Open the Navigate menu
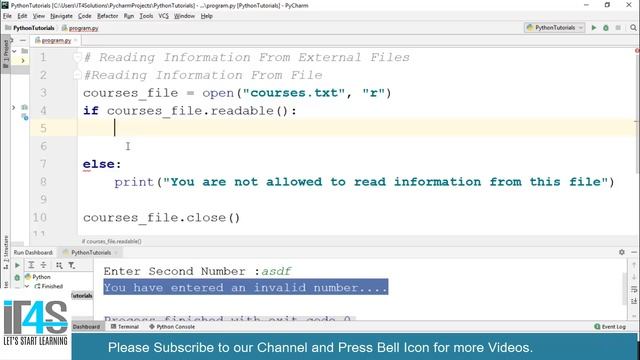Screen dimensions: 640x360 tap(61, 16)
